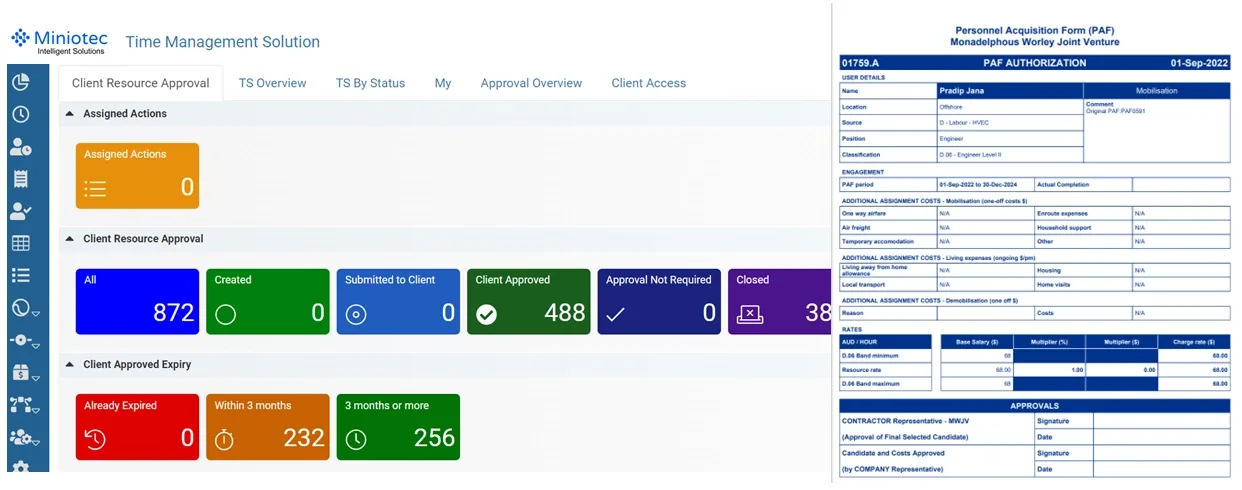The height and width of the screenshot is (490, 1242).
Task: Open the orange Assigned Actions tile
Action: point(137,176)
